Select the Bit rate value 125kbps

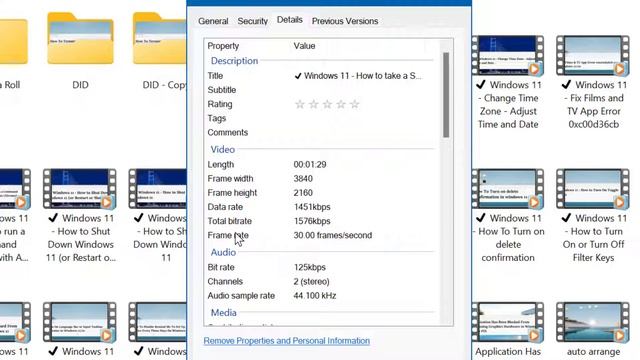[309, 268]
